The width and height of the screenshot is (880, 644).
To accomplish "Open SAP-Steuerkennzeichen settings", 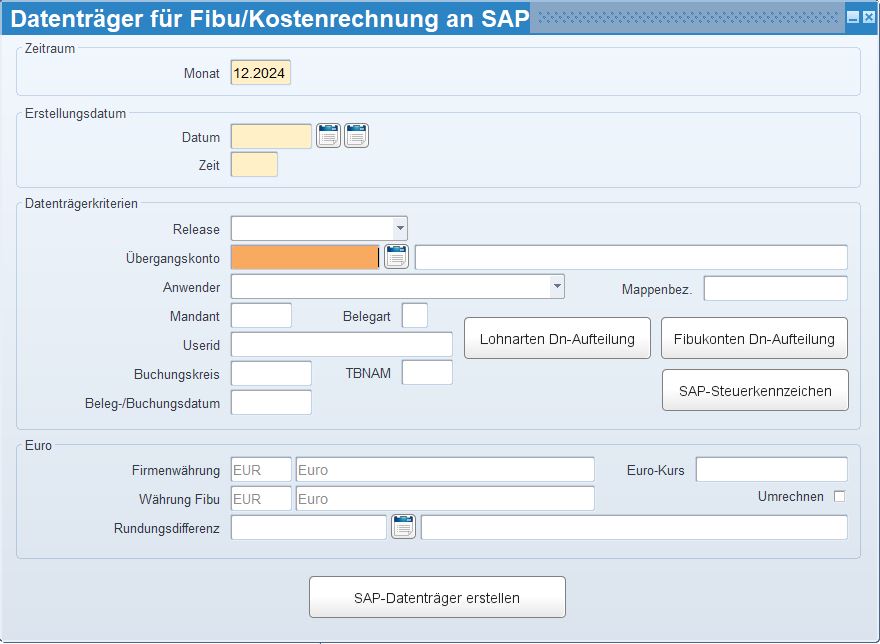I will [x=755, y=390].
